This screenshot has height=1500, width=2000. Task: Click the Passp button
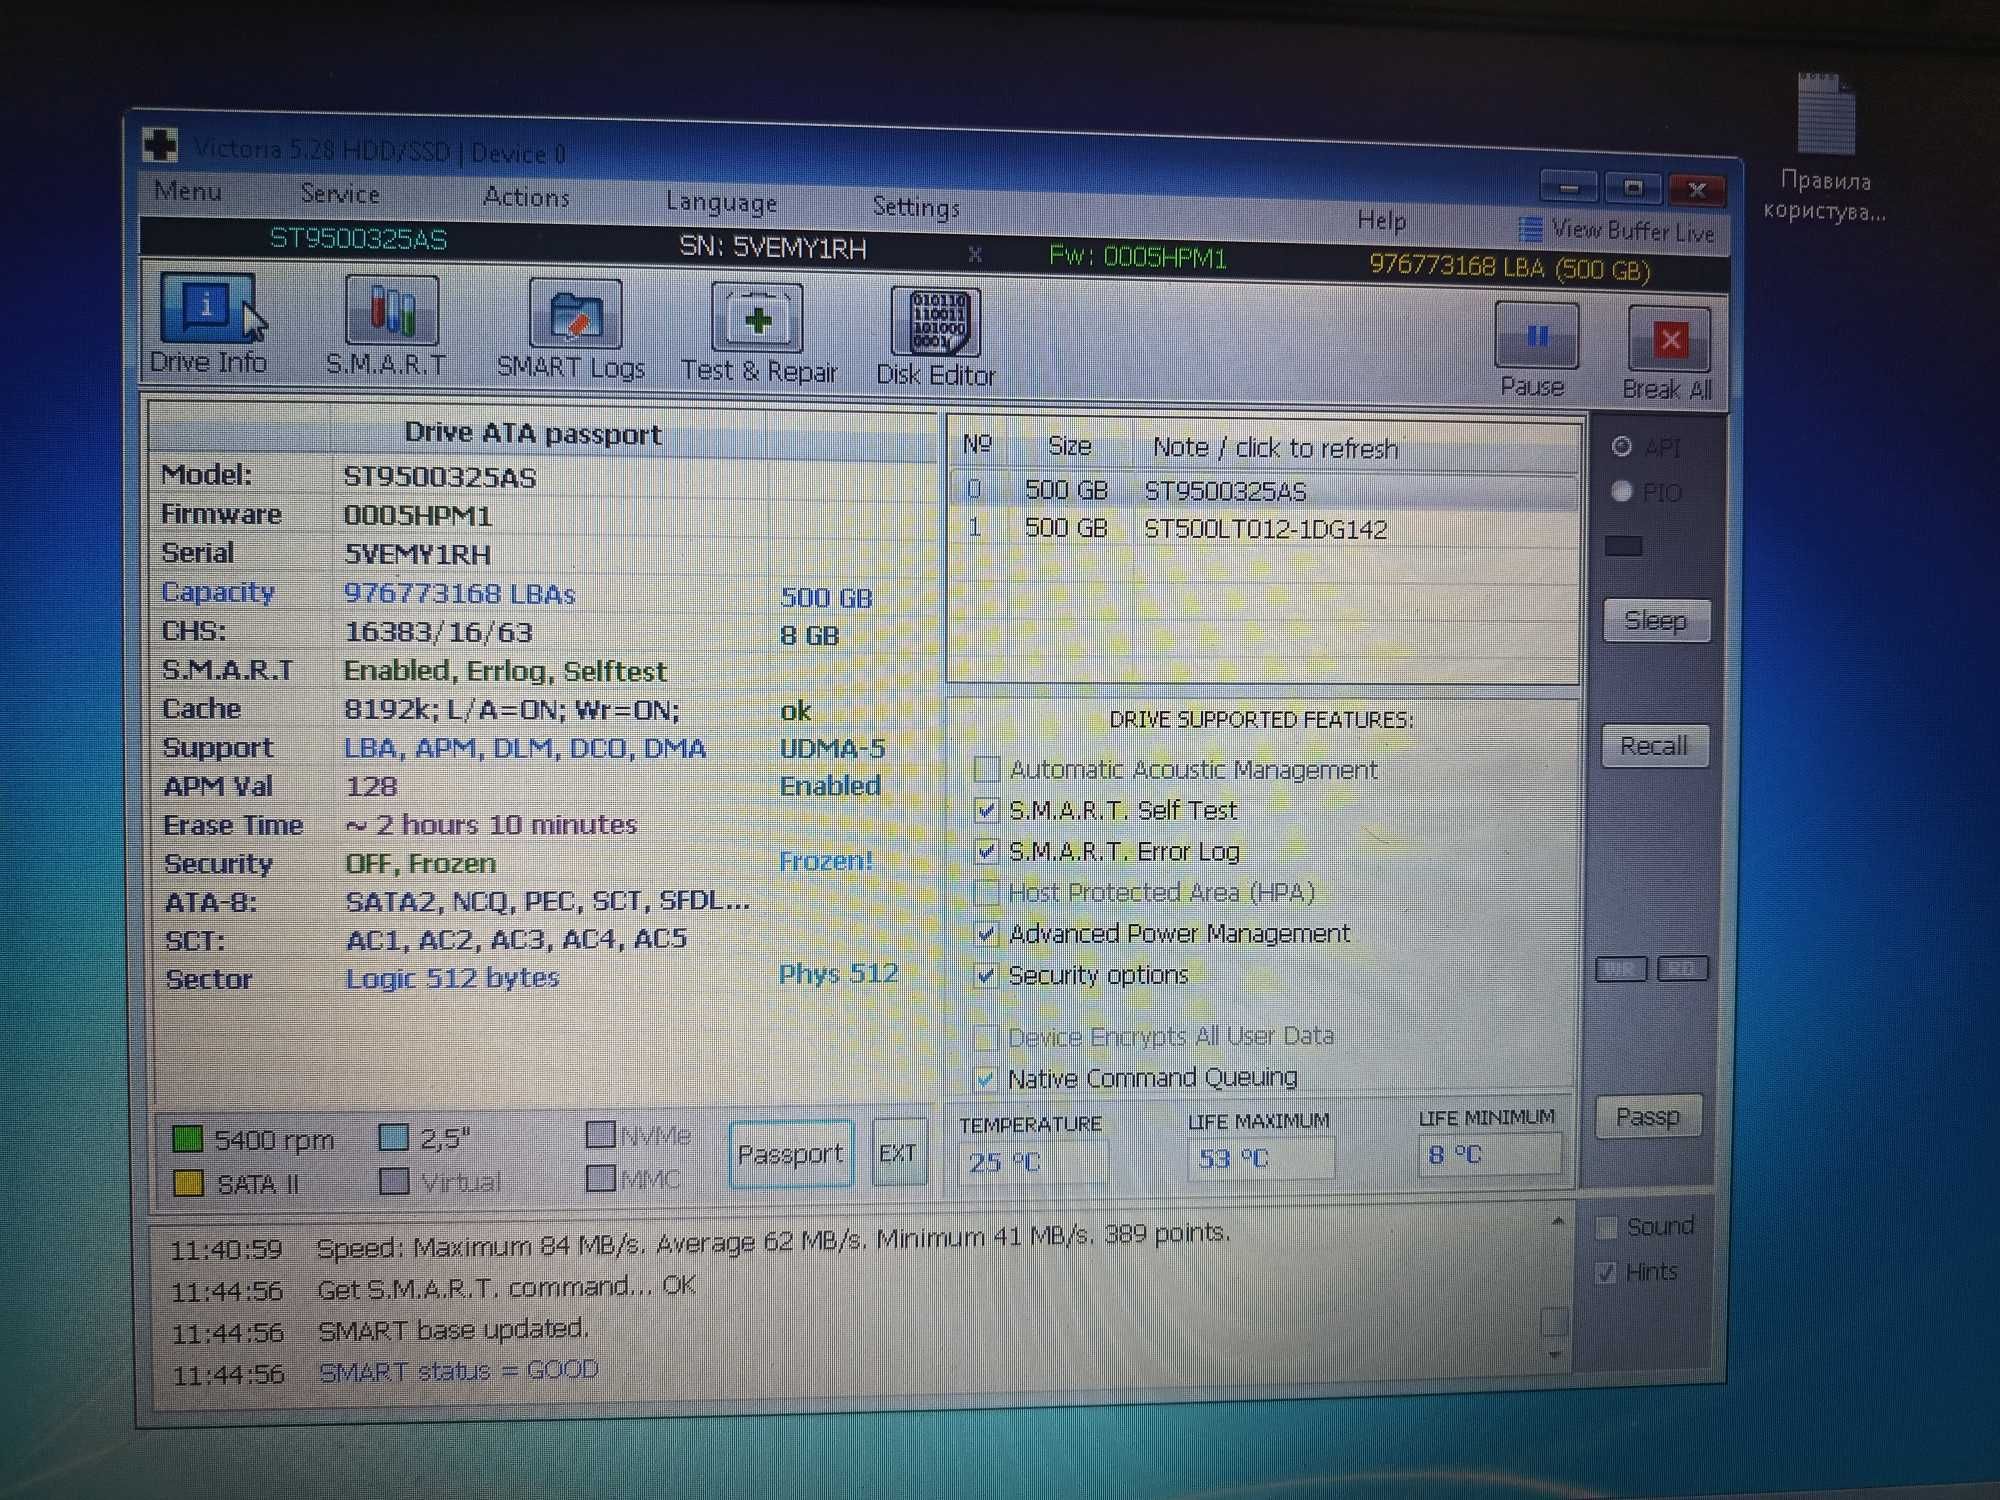(x=1648, y=1116)
